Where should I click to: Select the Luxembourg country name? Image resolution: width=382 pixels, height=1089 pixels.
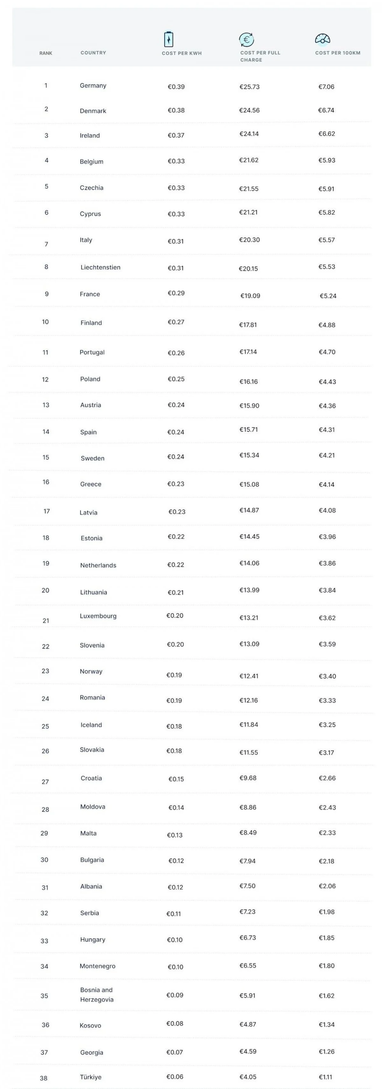pos(98,616)
